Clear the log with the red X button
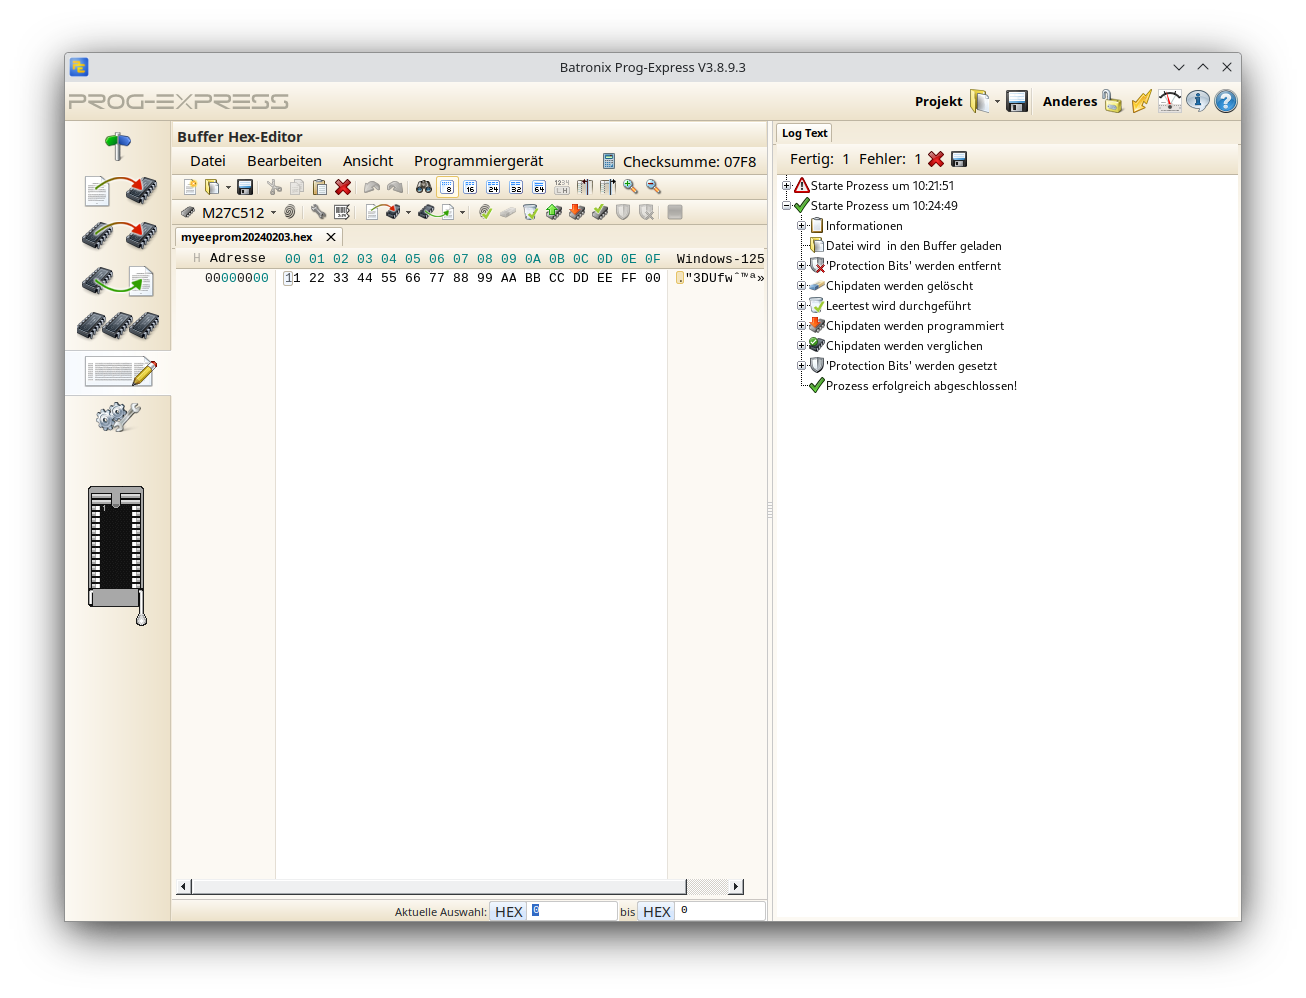1306x998 pixels. (x=936, y=158)
